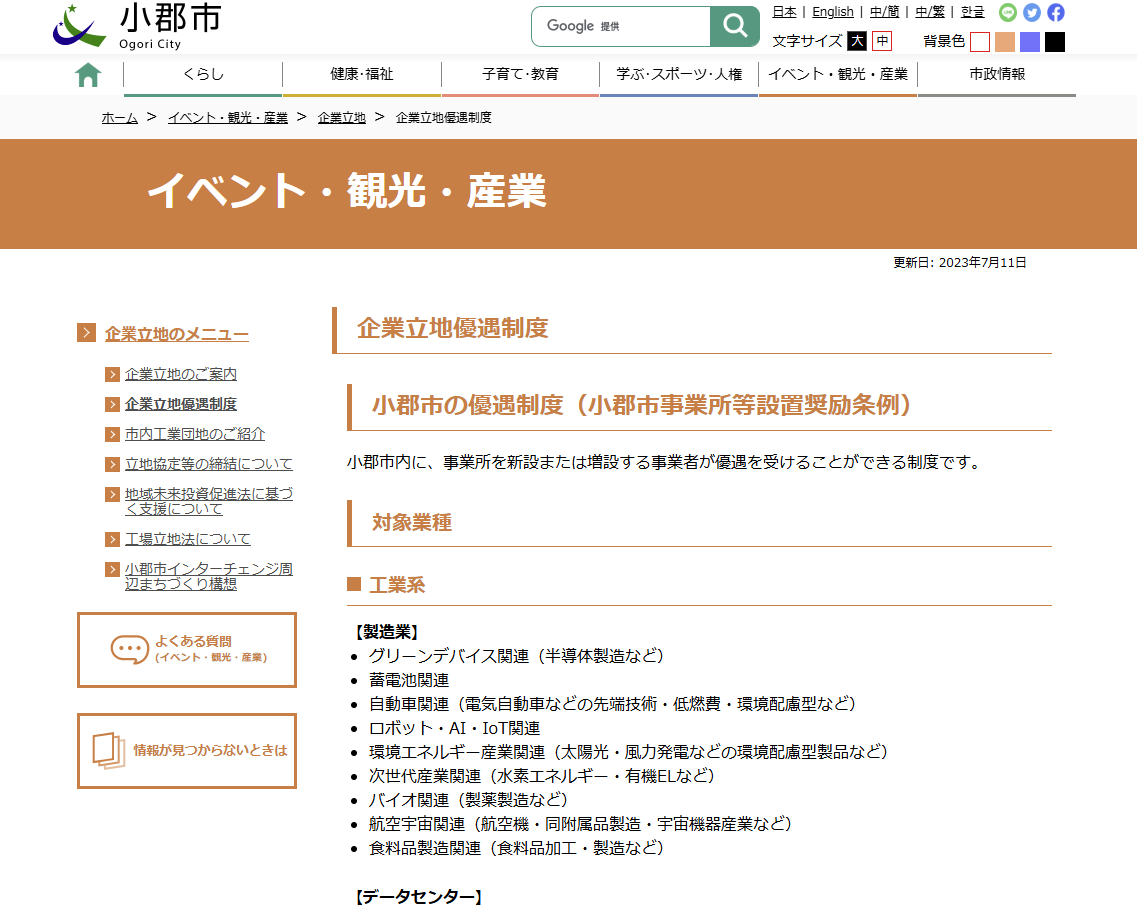The width and height of the screenshot is (1137, 906).
Task: Set text size to 中
Action: [882, 41]
